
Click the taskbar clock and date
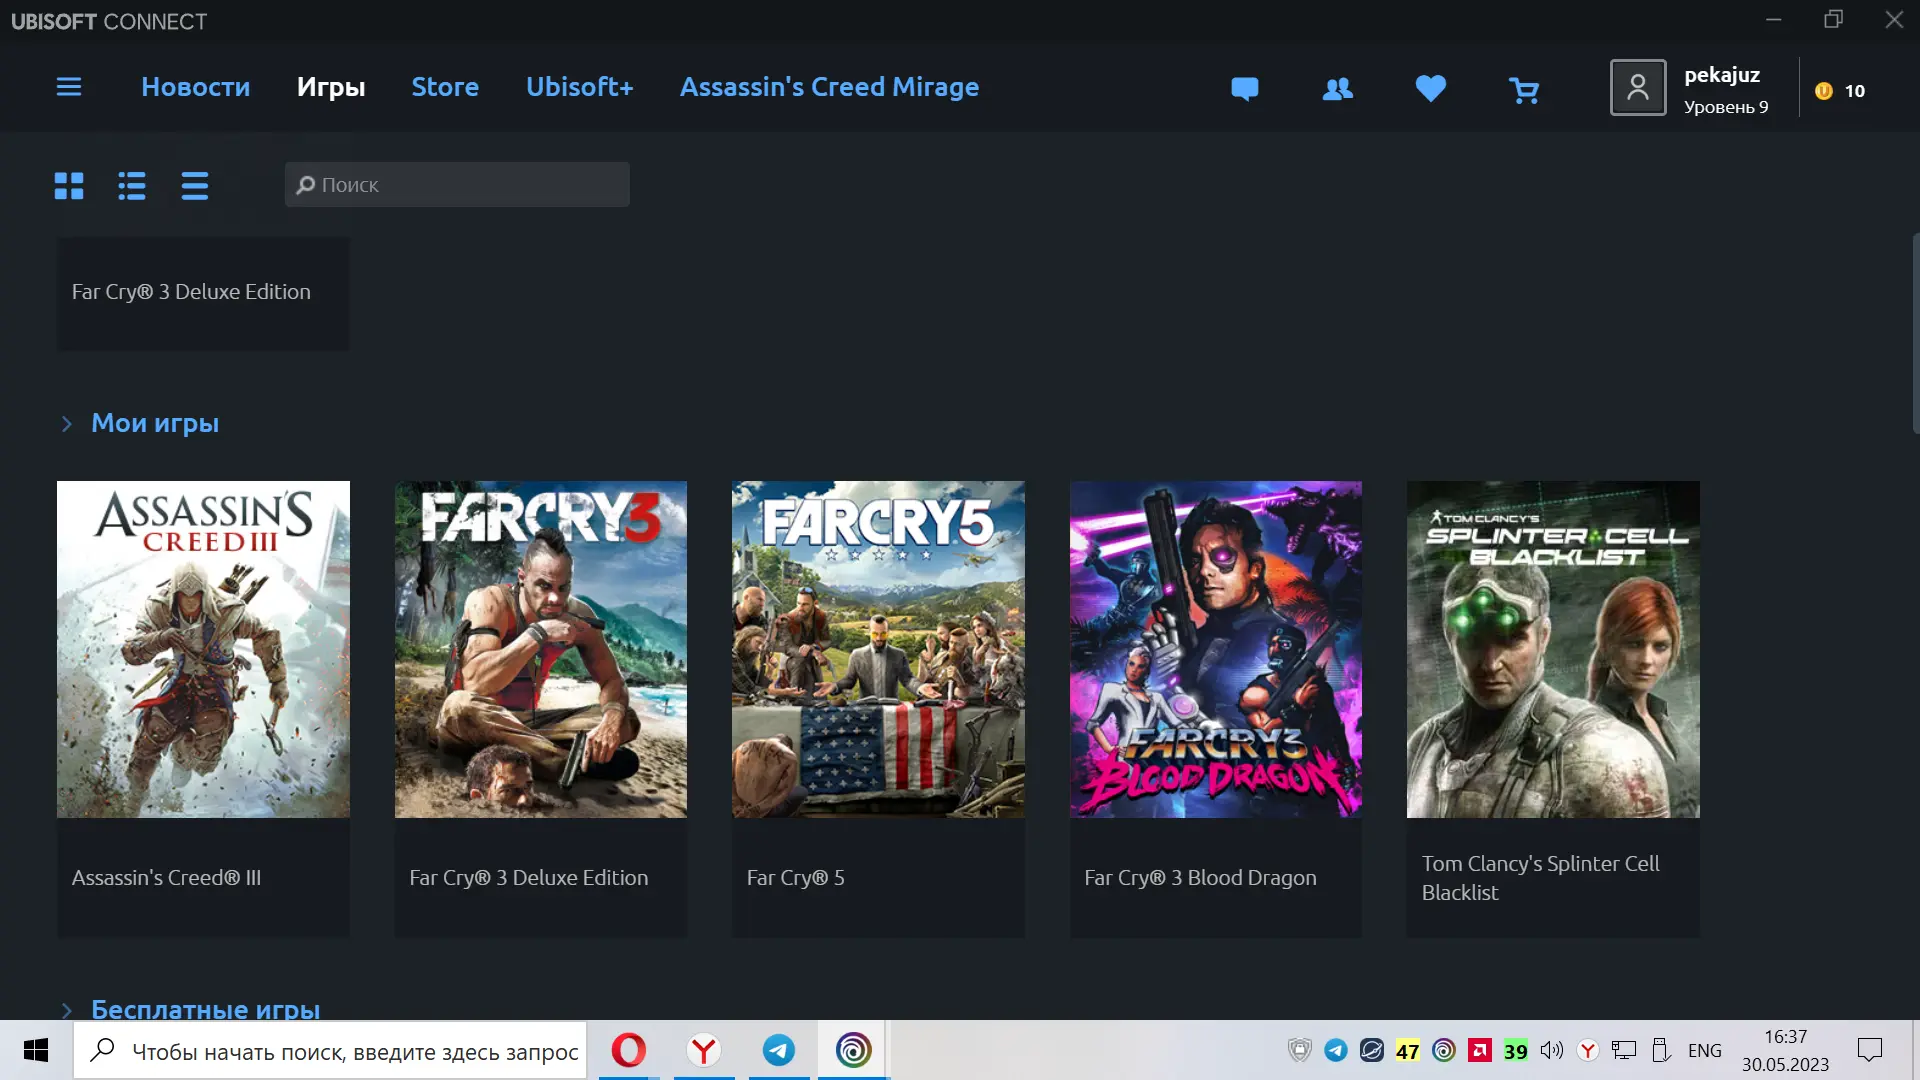(x=1785, y=1050)
